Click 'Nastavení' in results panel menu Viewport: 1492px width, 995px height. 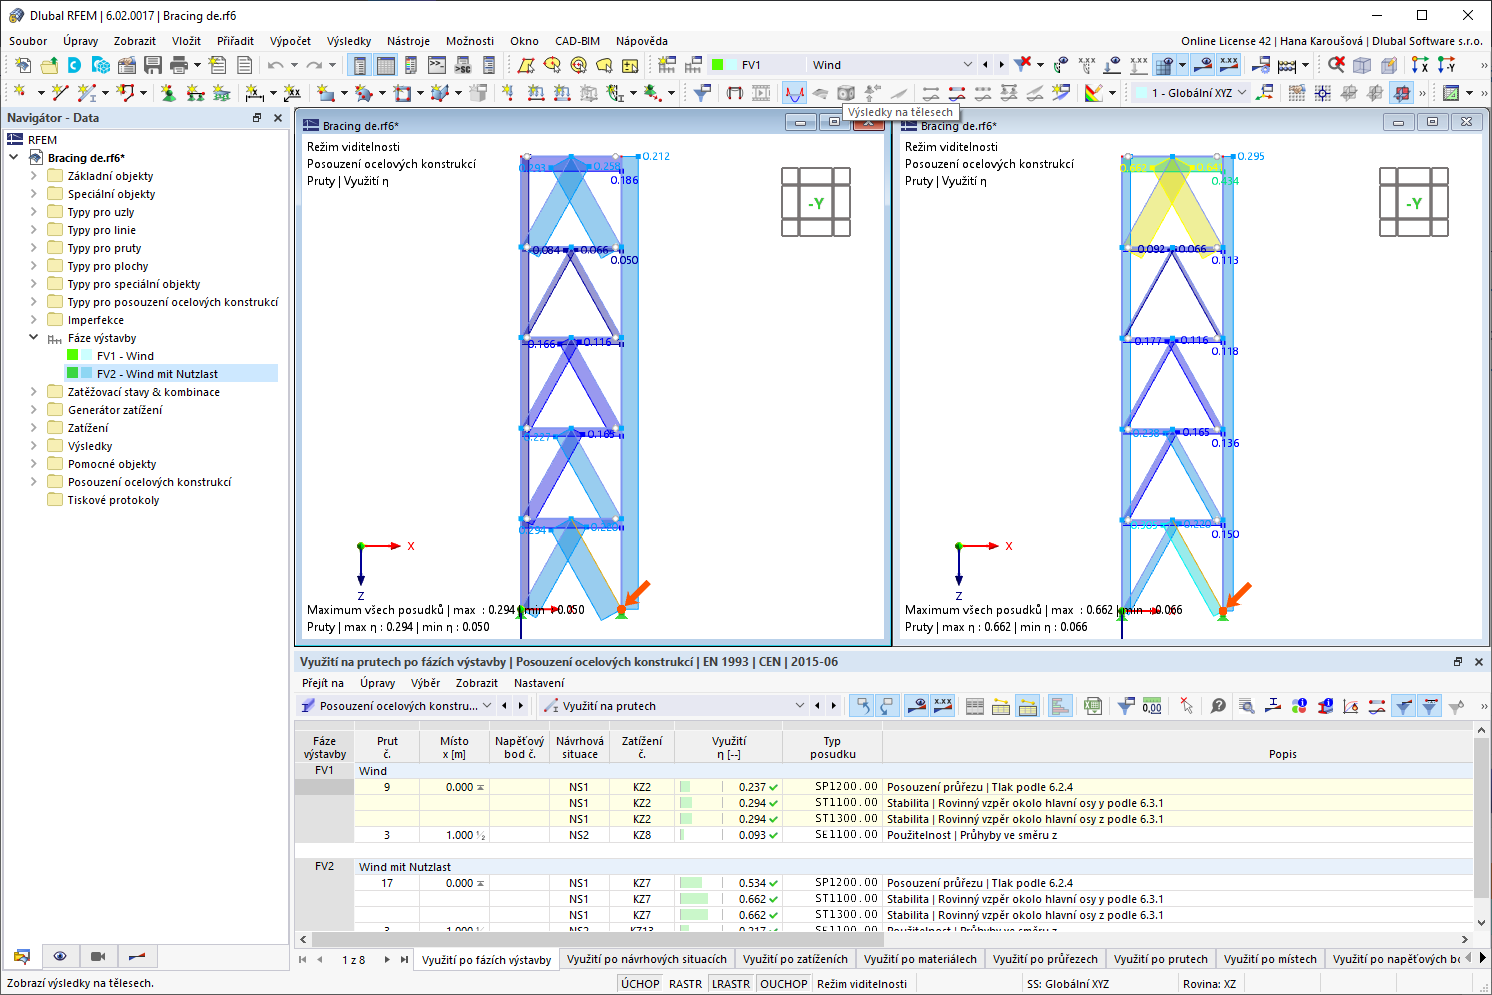point(539,683)
